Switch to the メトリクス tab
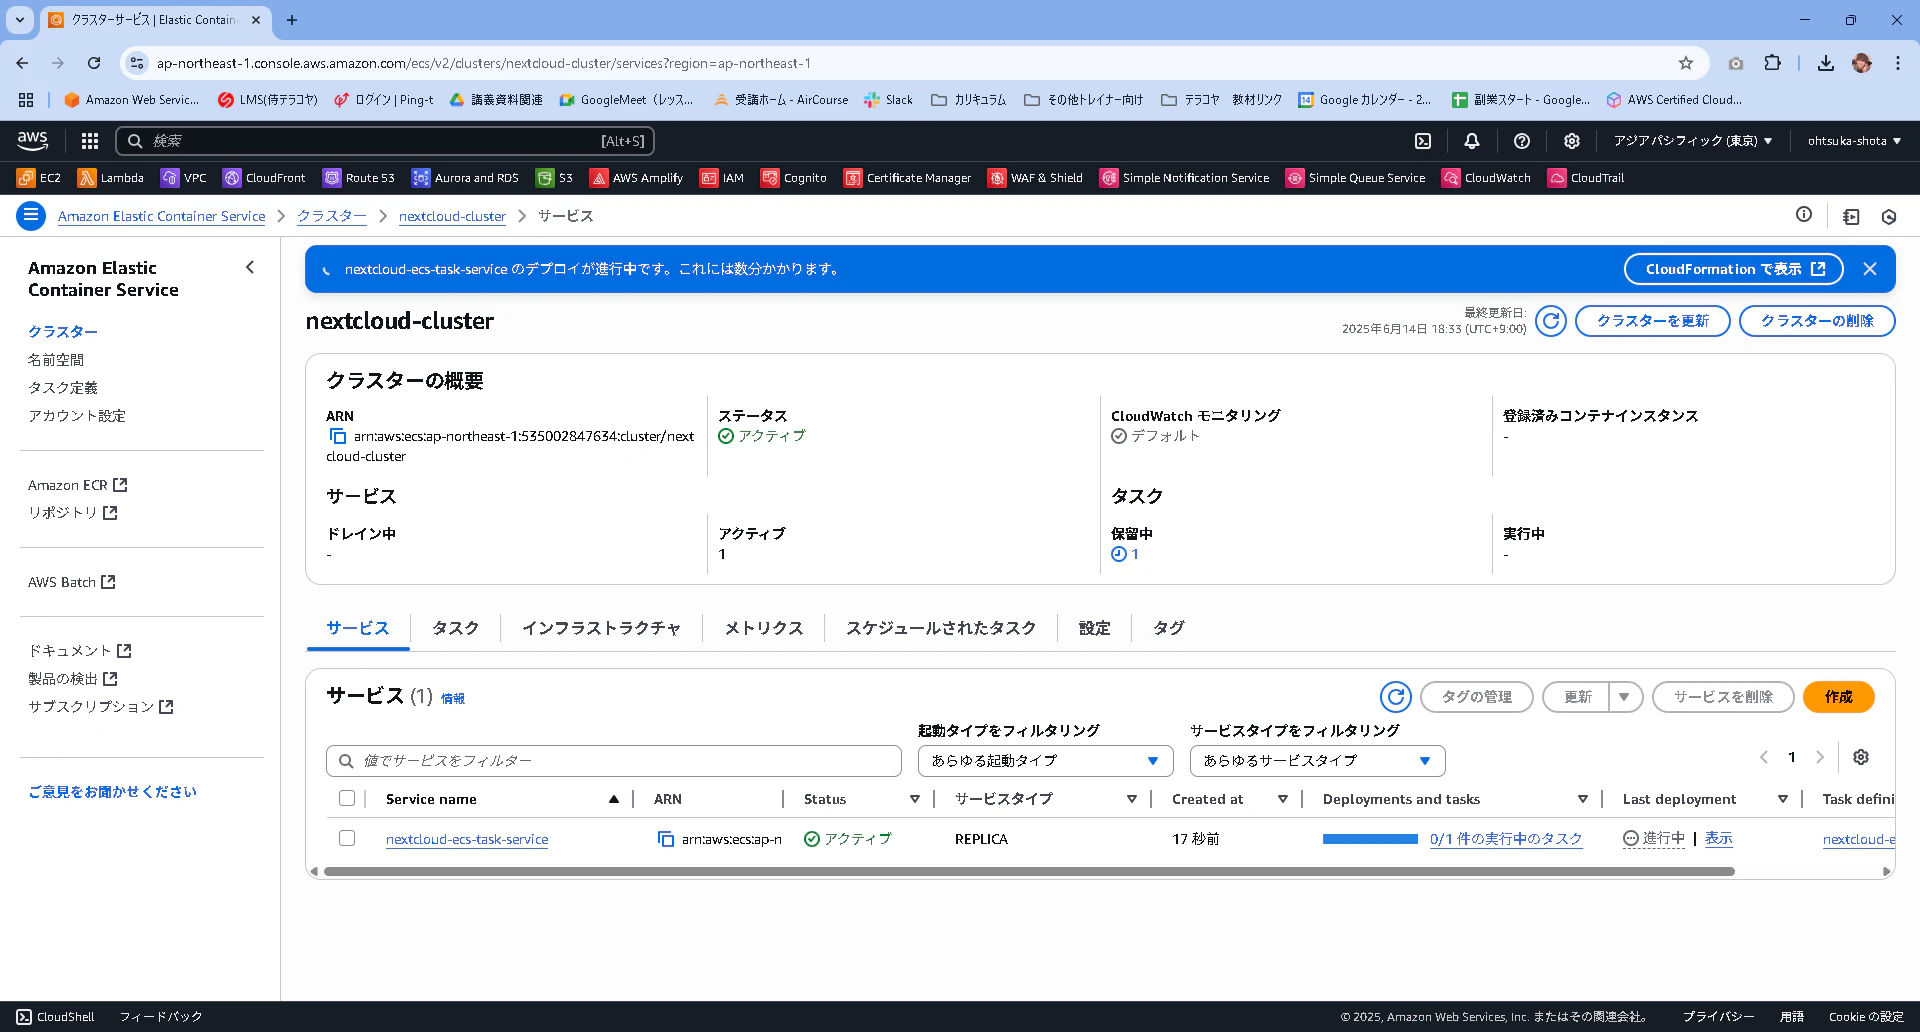The width and height of the screenshot is (1920, 1032). pyautogui.click(x=763, y=628)
